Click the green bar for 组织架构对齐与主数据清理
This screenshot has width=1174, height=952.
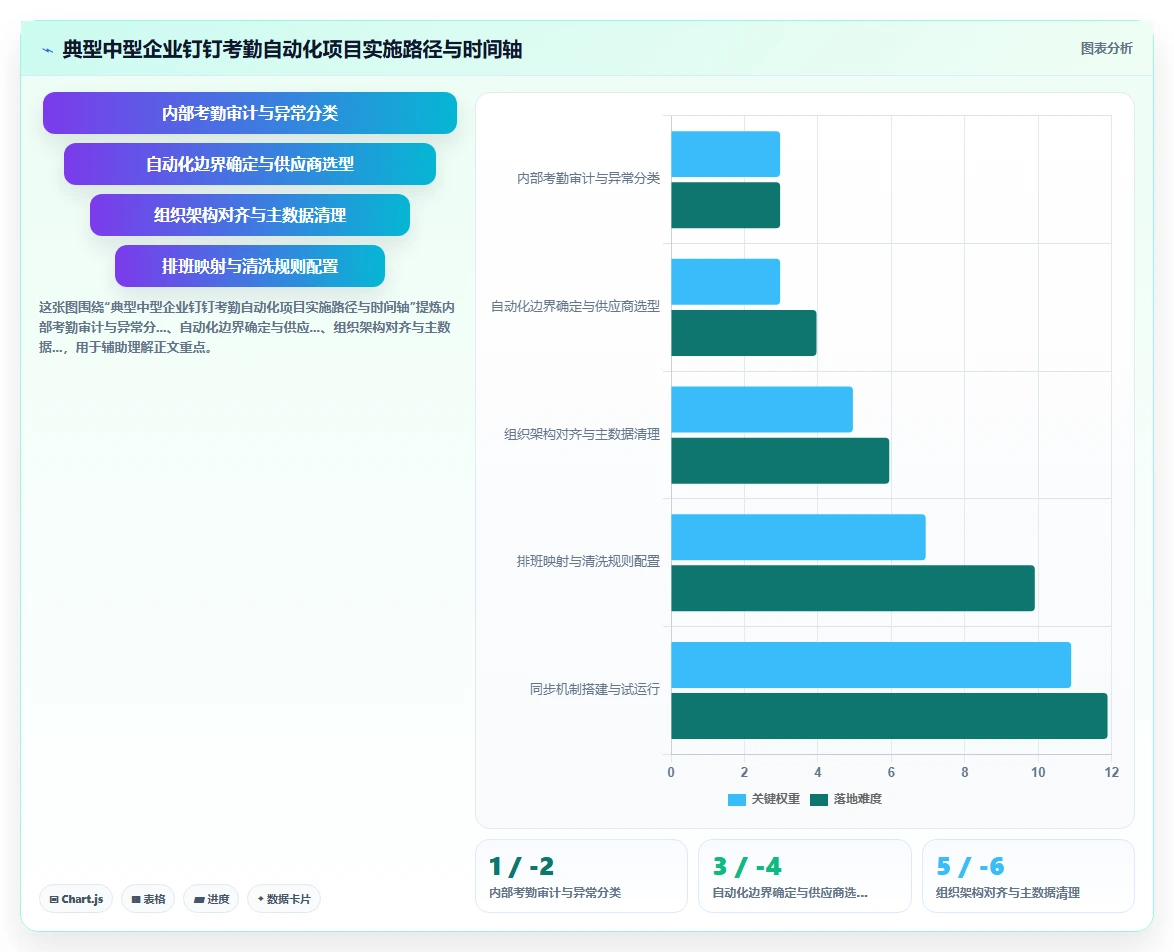[780, 461]
